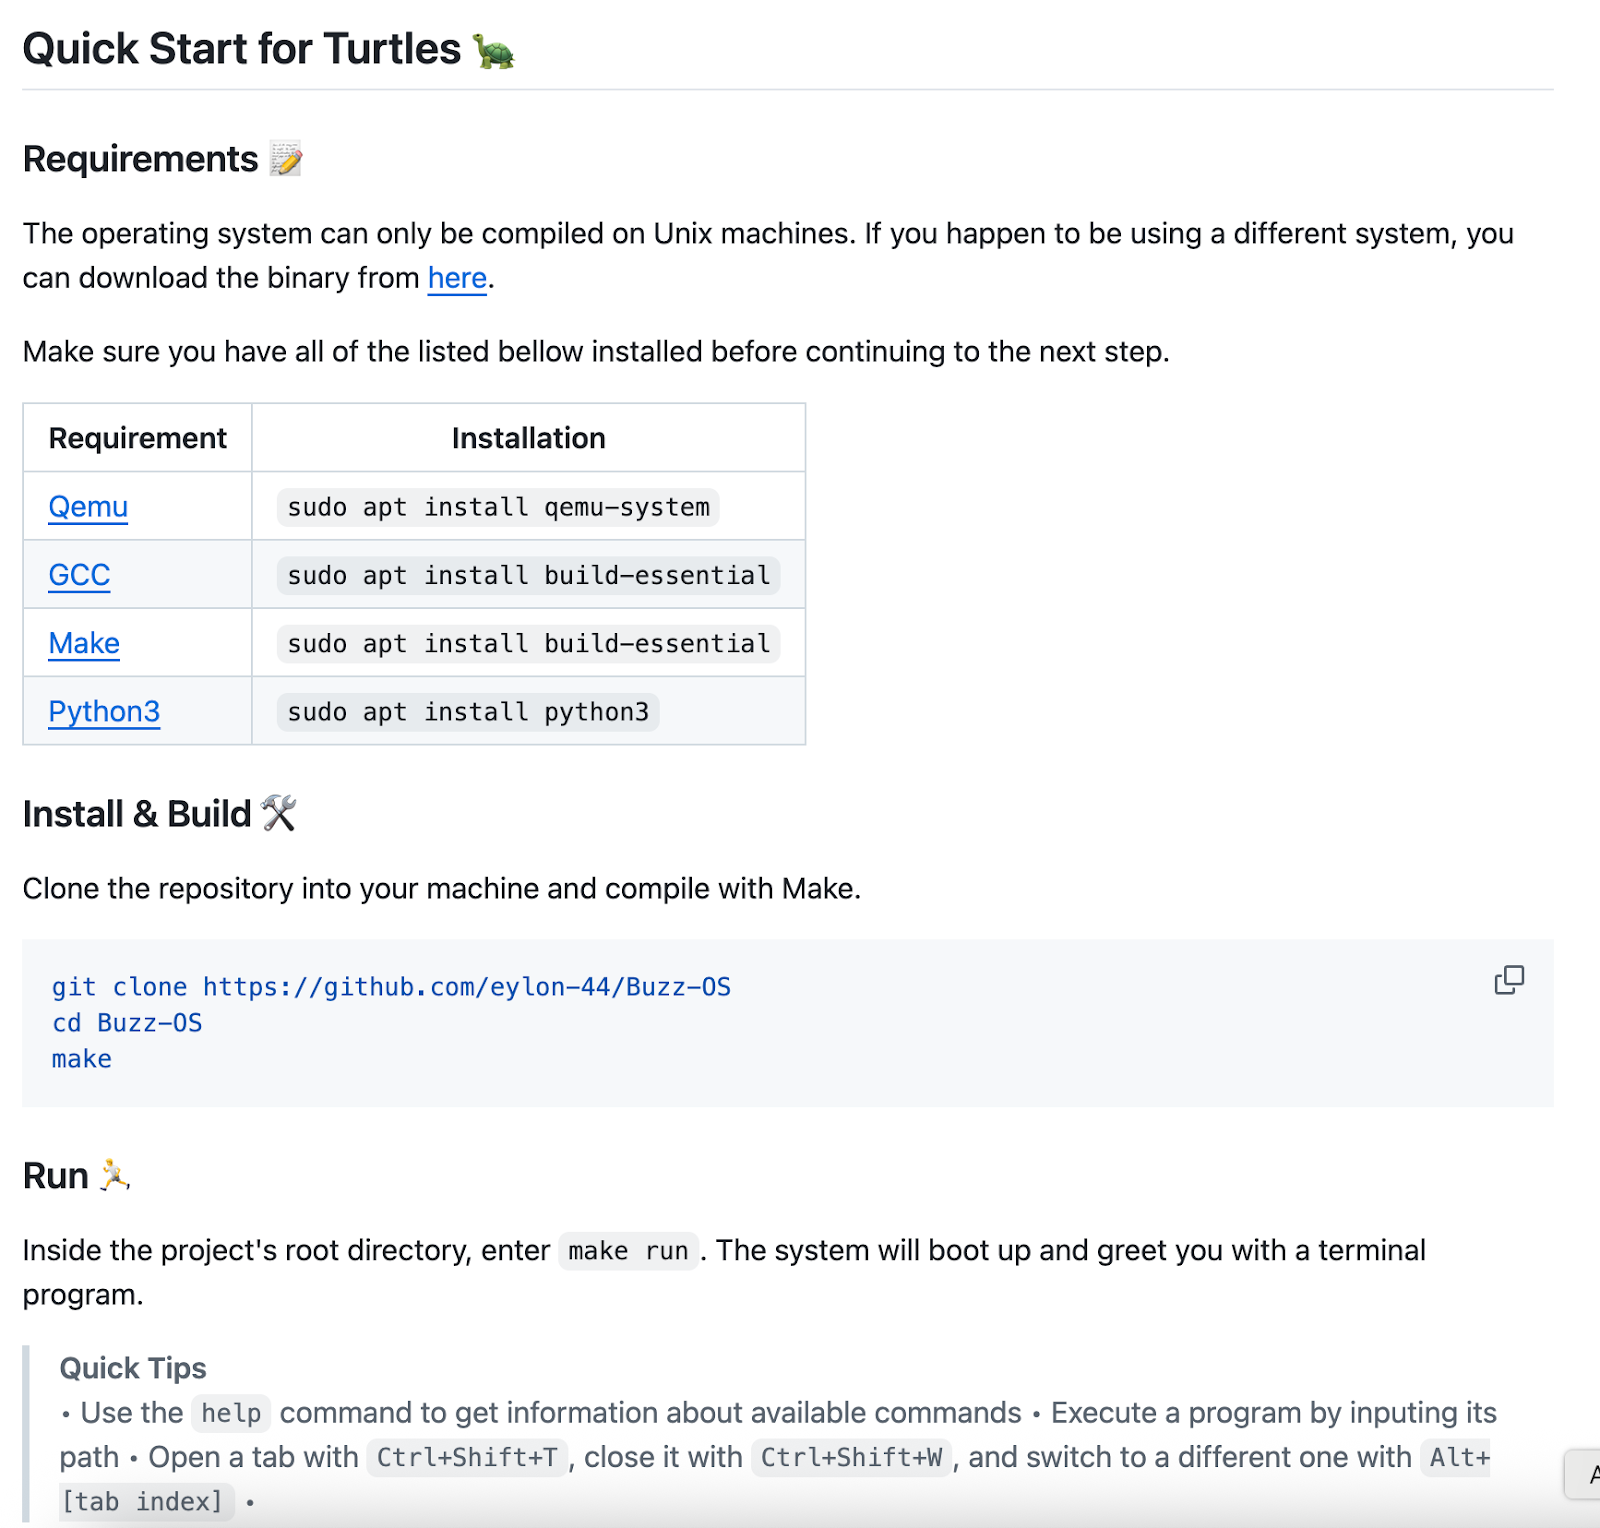1600x1528 pixels.
Task: Click the memo emoji beside Requirements
Action: pyautogui.click(x=286, y=159)
